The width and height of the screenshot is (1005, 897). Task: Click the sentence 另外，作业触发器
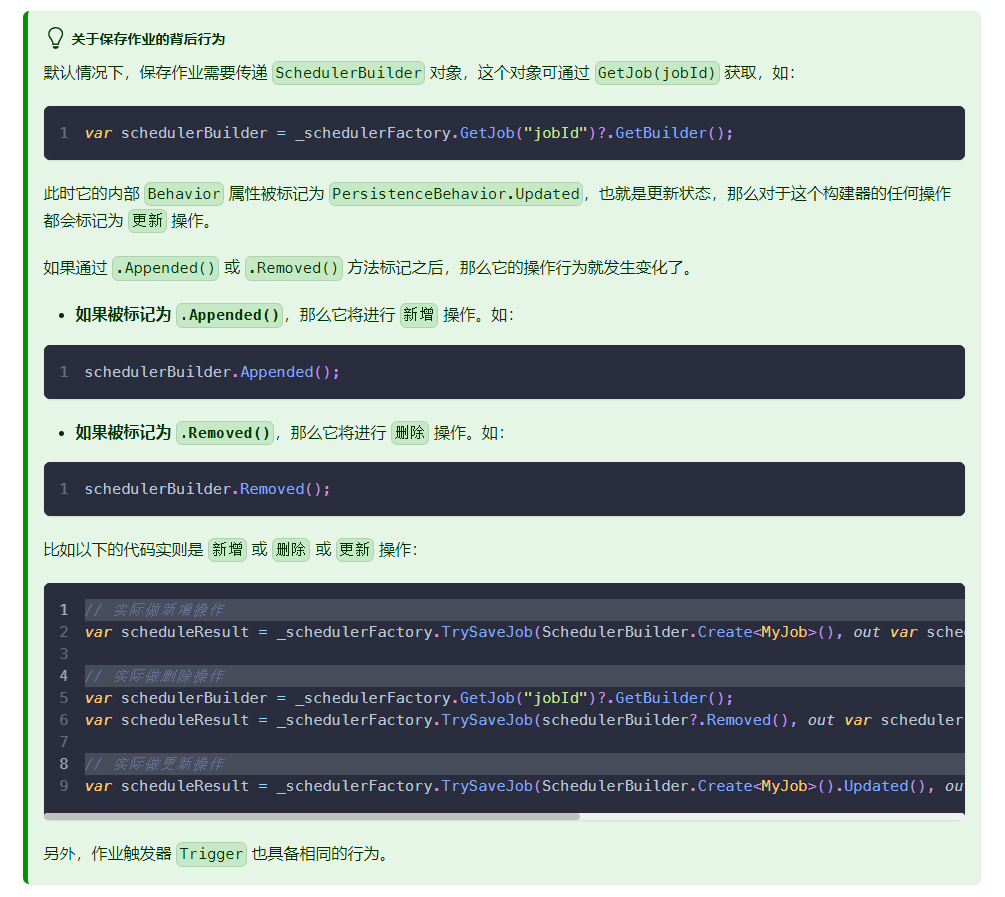pyautogui.click(x=215, y=854)
